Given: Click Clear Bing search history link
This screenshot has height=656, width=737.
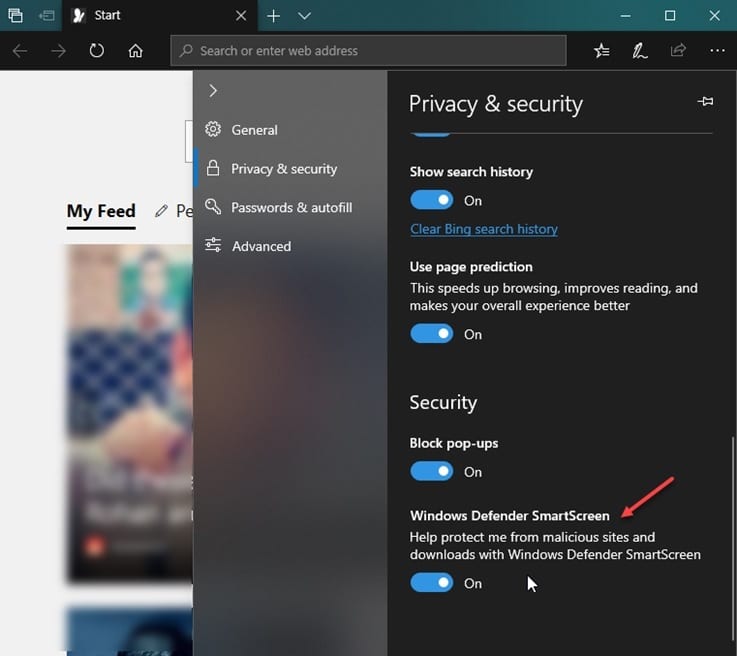Looking at the screenshot, I should 484,229.
